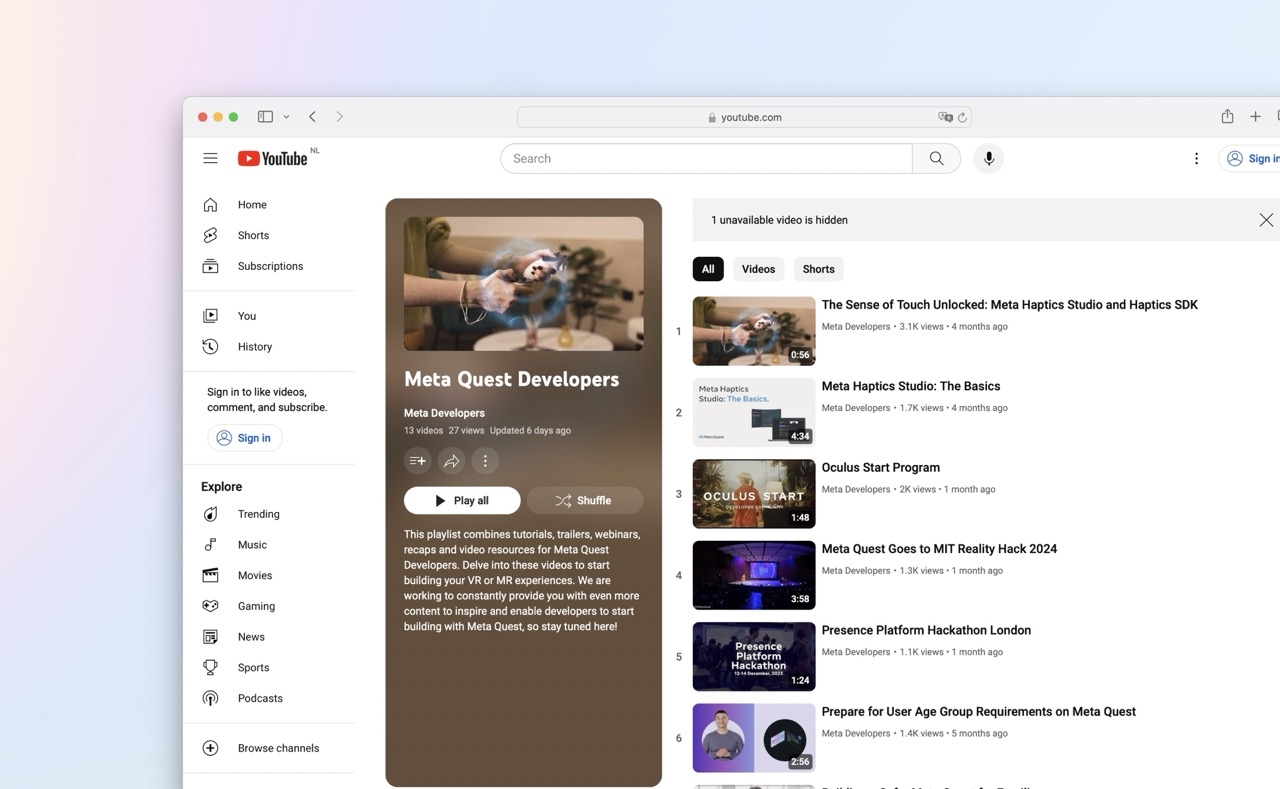Open Oculus Start Program thumbnail
The width and height of the screenshot is (1280, 789).
[754, 494]
